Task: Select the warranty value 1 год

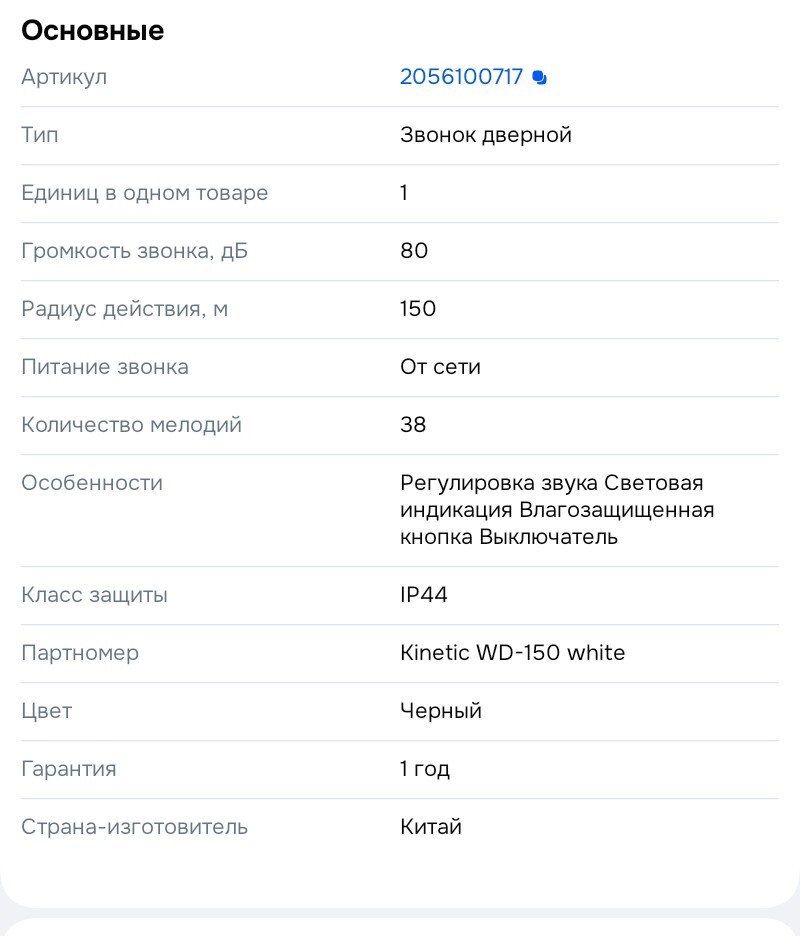Action: point(424,769)
